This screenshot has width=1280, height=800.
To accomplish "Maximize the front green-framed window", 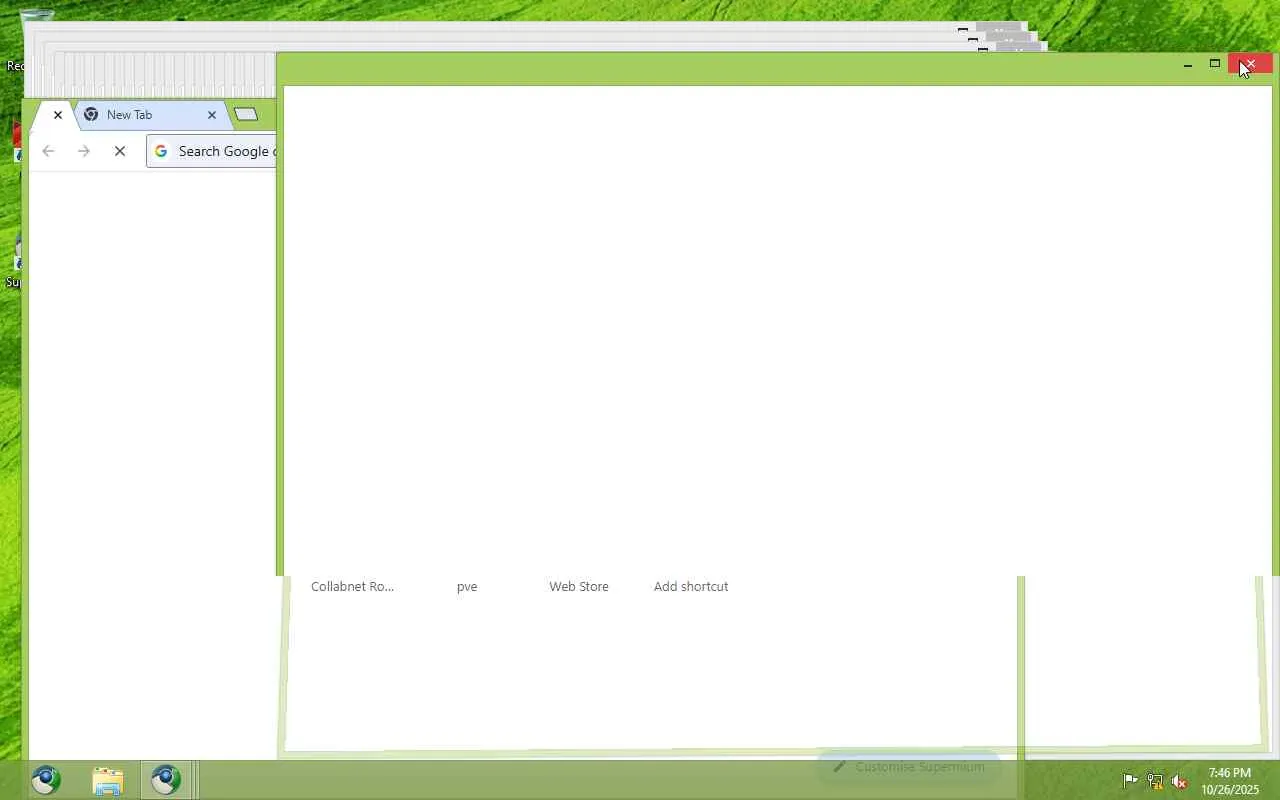I will 1215,64.
